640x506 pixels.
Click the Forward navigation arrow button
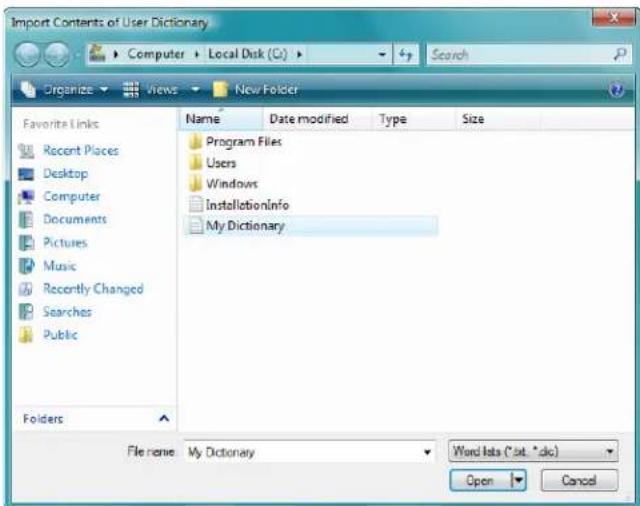57,54
